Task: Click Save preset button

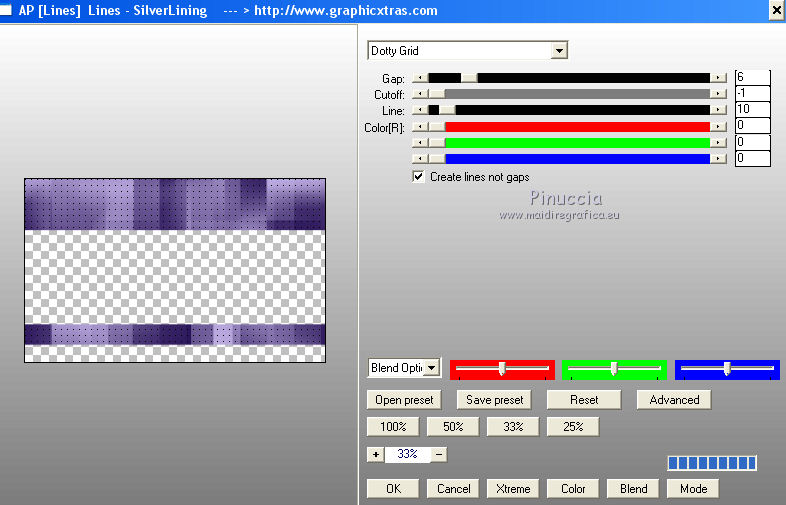Action: [494, 400]
